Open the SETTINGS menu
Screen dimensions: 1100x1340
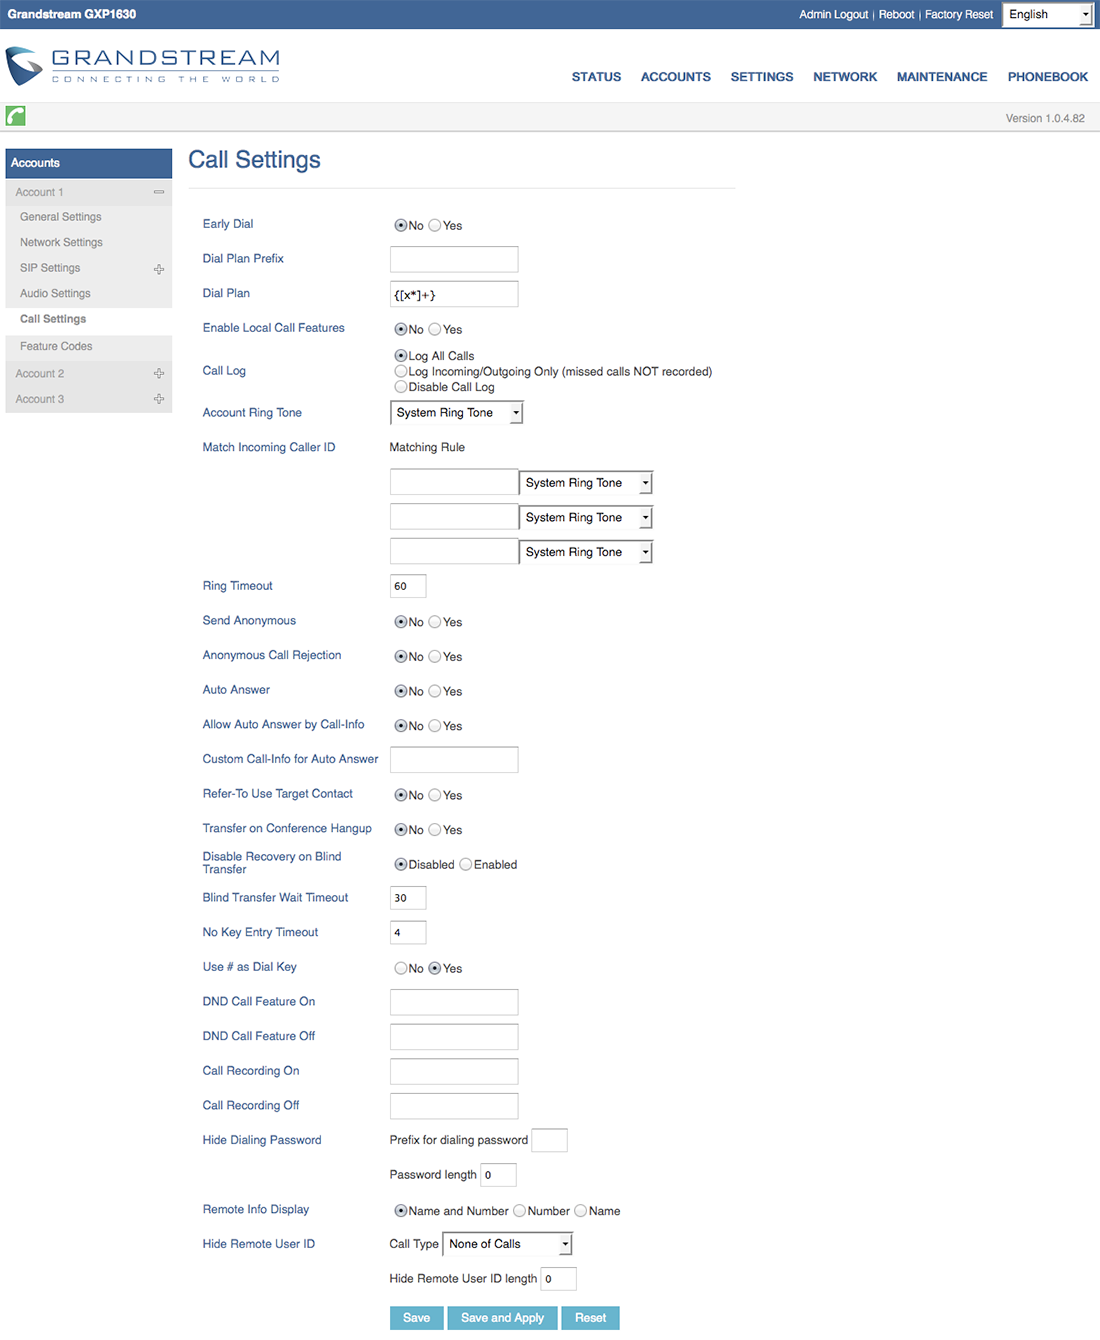pos(762,77)
